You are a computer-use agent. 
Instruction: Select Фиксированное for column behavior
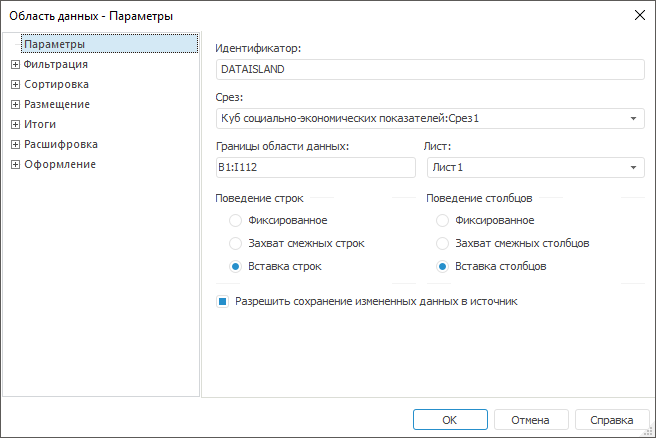point(443,220)
